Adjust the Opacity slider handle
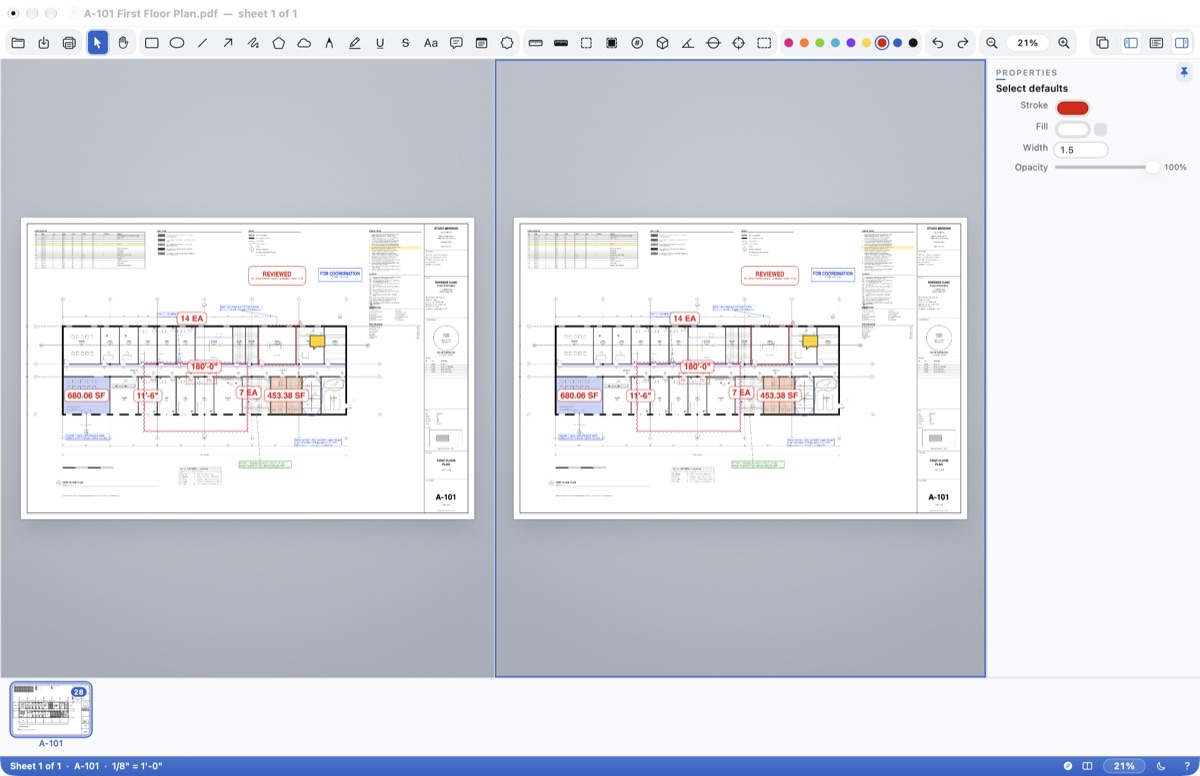 (1153, 167)
